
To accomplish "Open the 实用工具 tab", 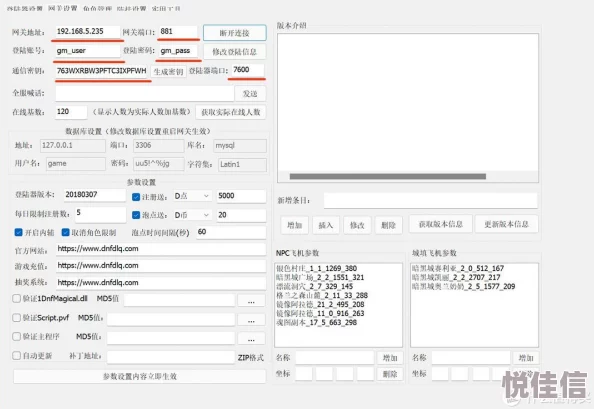I will [166, 8].
